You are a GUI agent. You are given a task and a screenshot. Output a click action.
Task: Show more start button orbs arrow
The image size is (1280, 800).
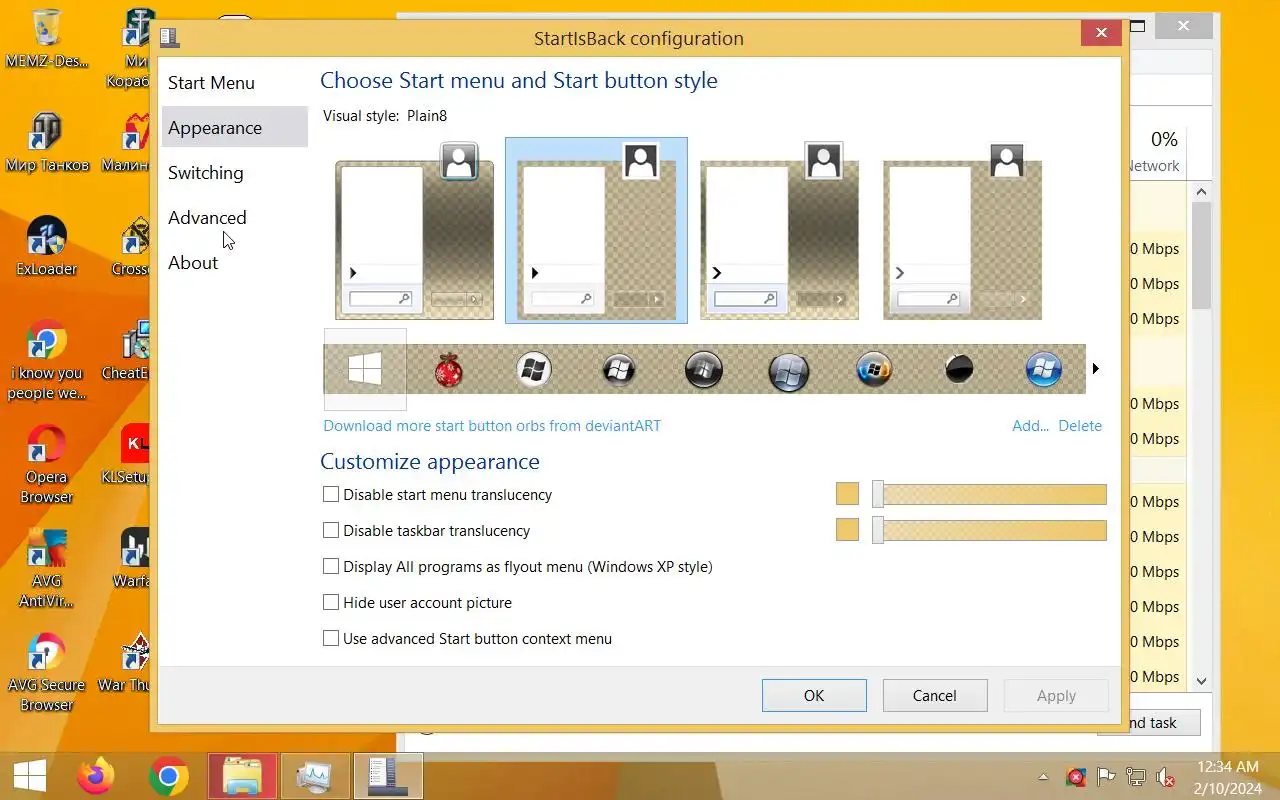pos(1096,369)
